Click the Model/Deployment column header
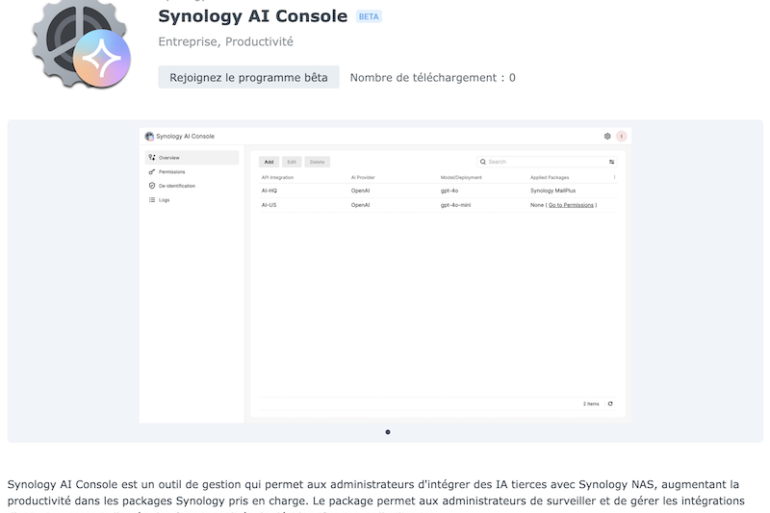770x513 pixels. point(461,177)
